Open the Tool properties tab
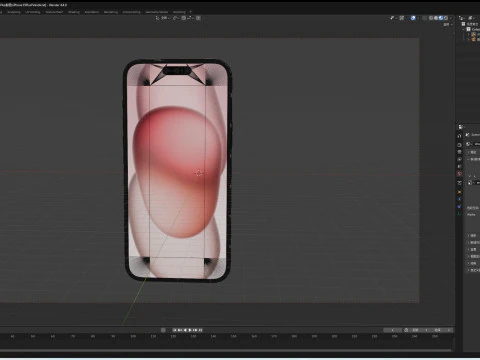The height and width of the screenshot is (360, 480). coord(459,136)
